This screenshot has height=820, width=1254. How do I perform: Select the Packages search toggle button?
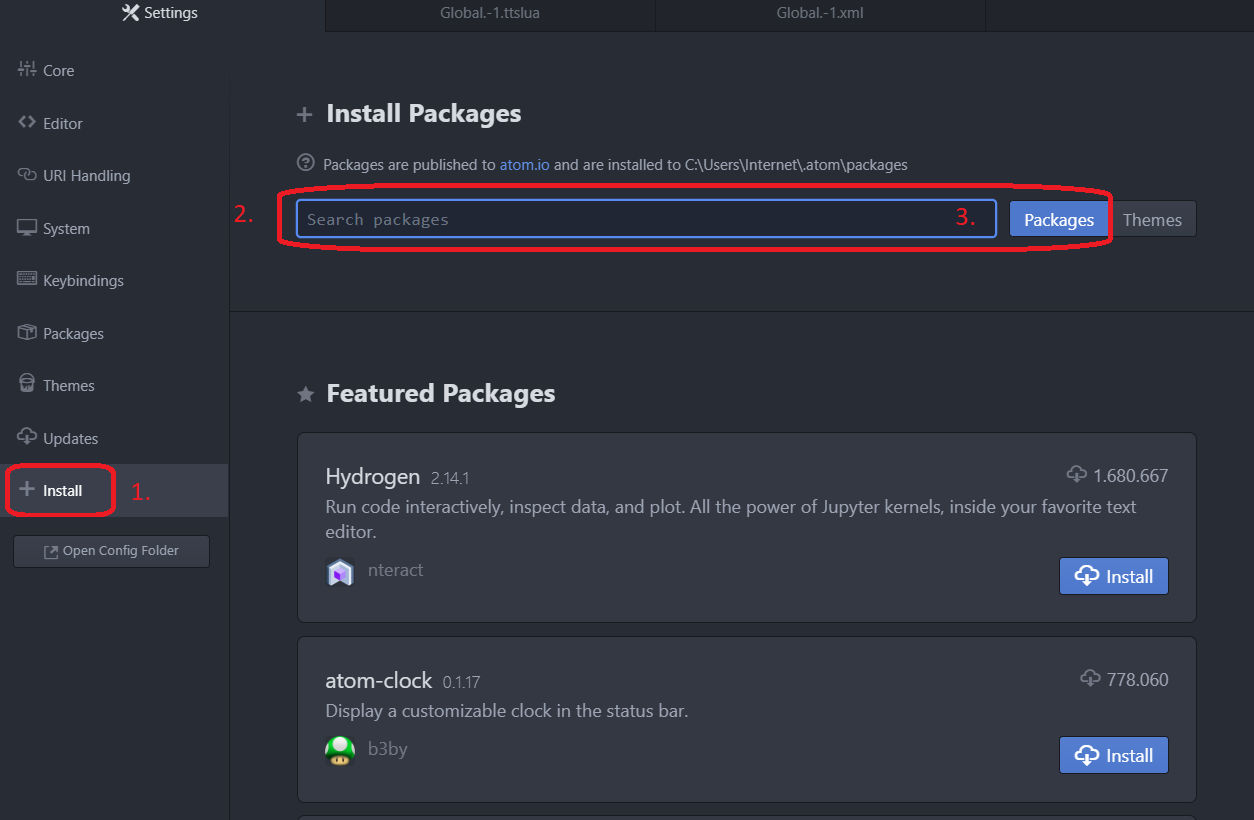(1058, 220)
